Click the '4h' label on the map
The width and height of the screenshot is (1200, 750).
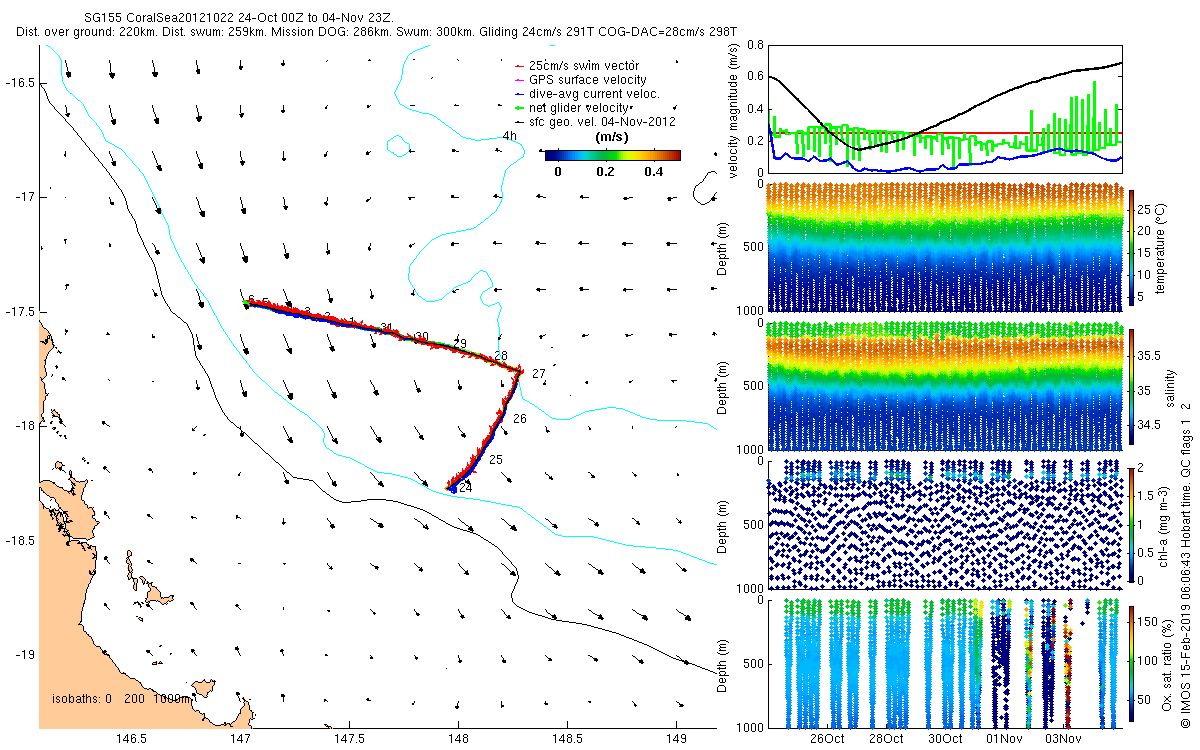pyautogui.click(x=510, y=135)
